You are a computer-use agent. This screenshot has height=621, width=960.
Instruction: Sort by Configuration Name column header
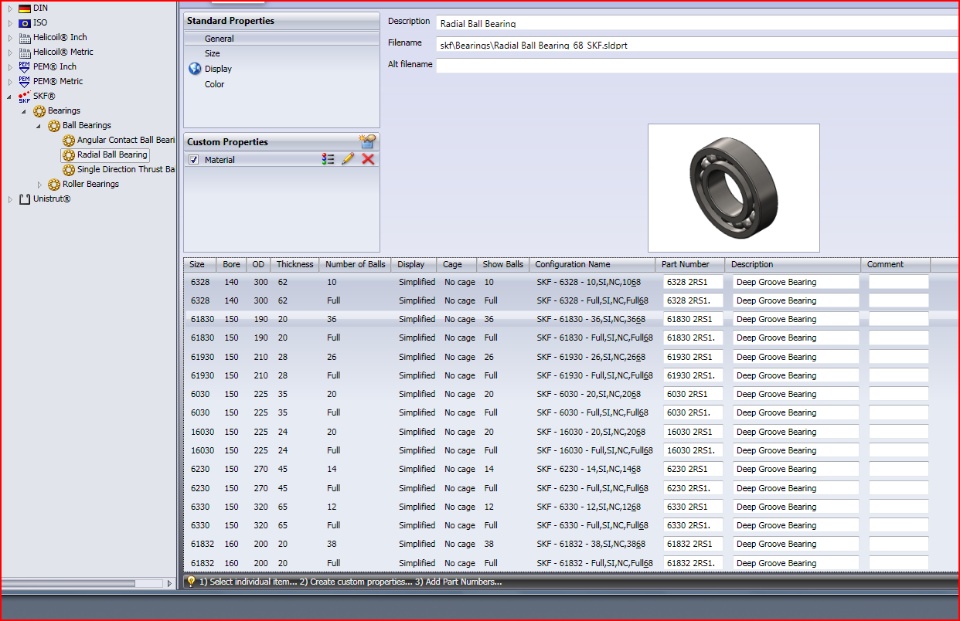593,265
